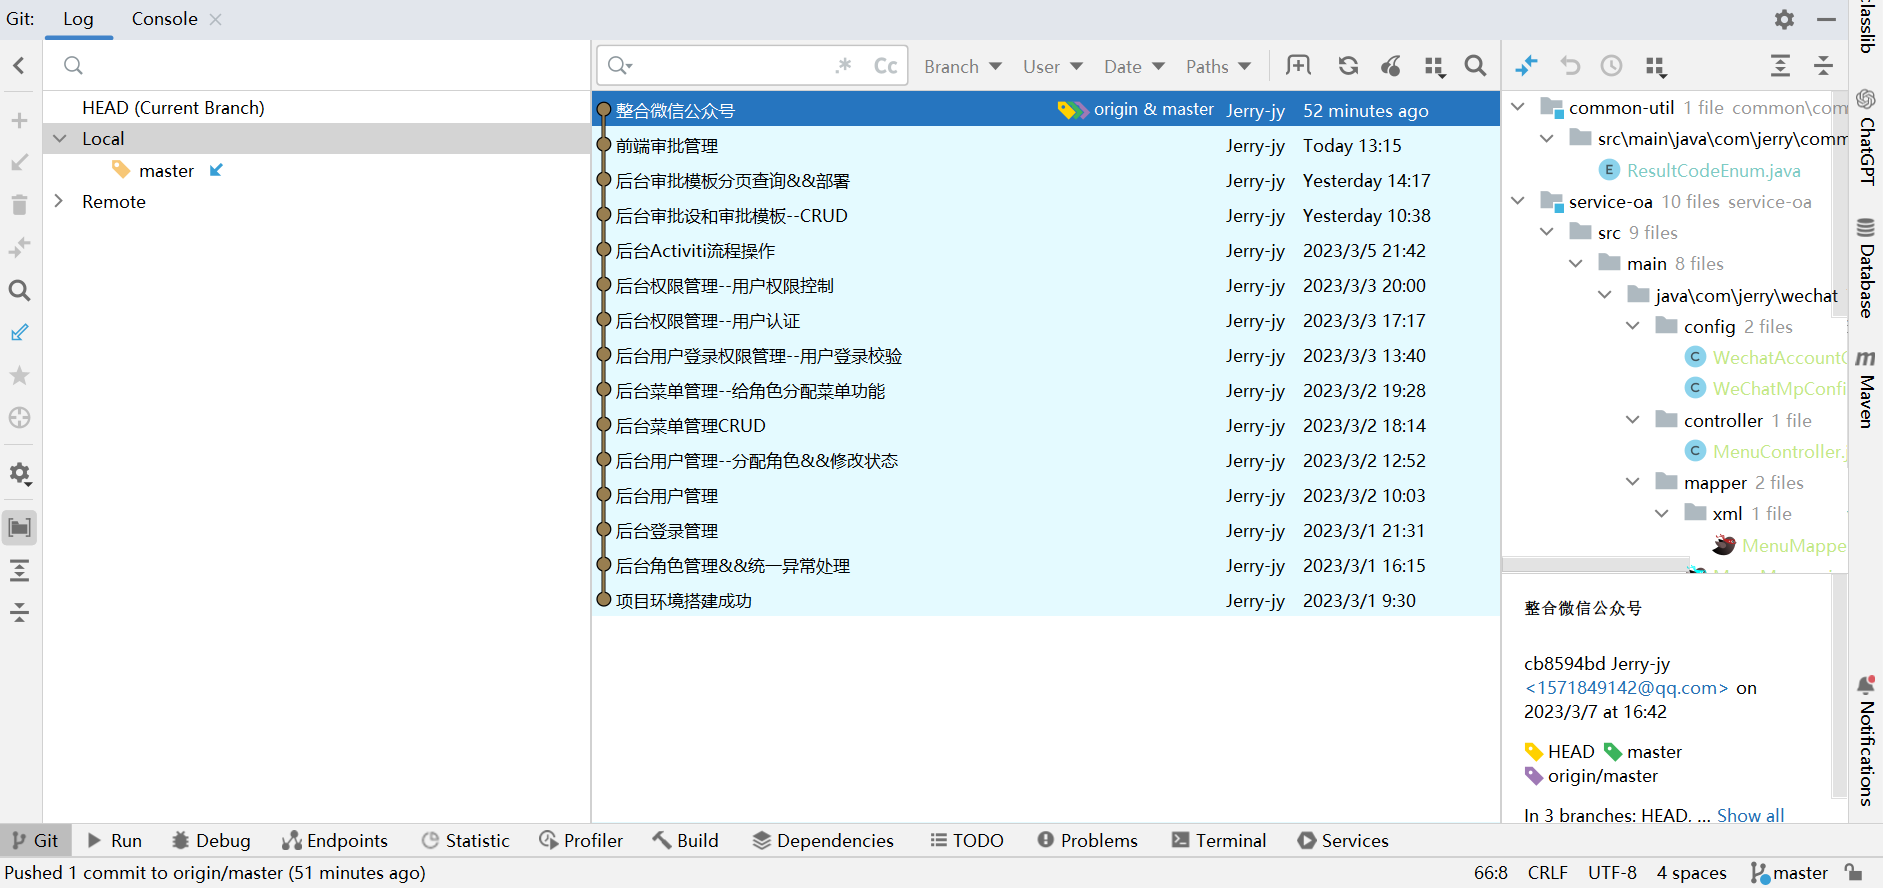Switch to the Console tab
This screenshot has height=888, width=1883.
tap(165, 19)
